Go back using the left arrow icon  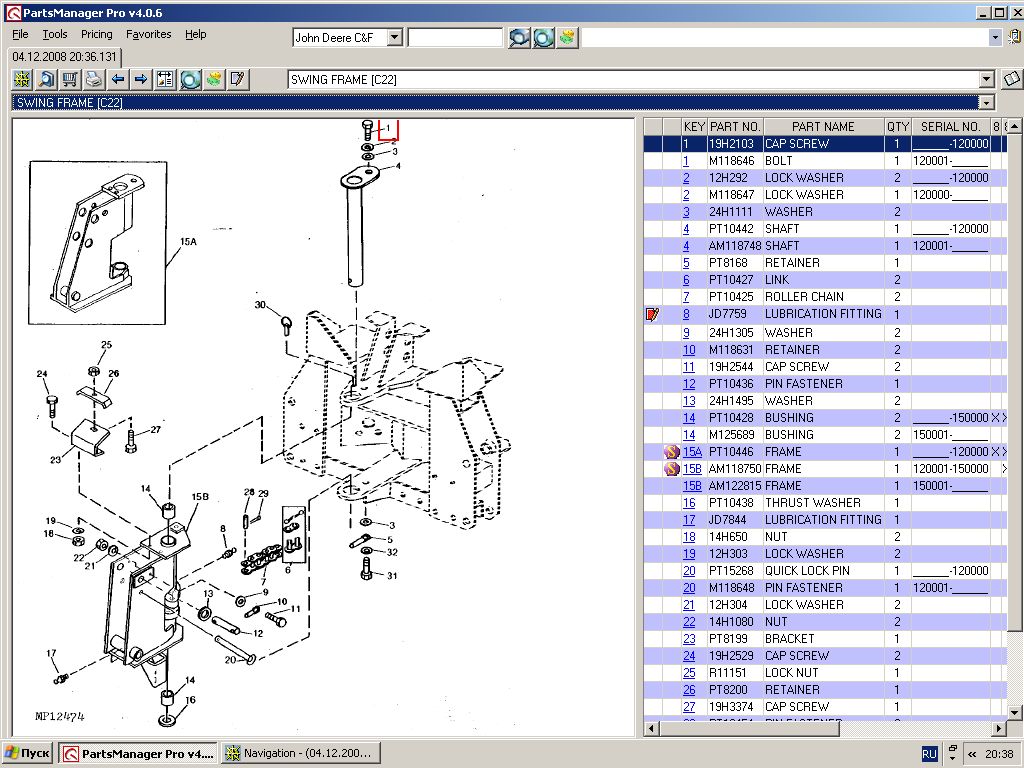(x=117, y=79)
